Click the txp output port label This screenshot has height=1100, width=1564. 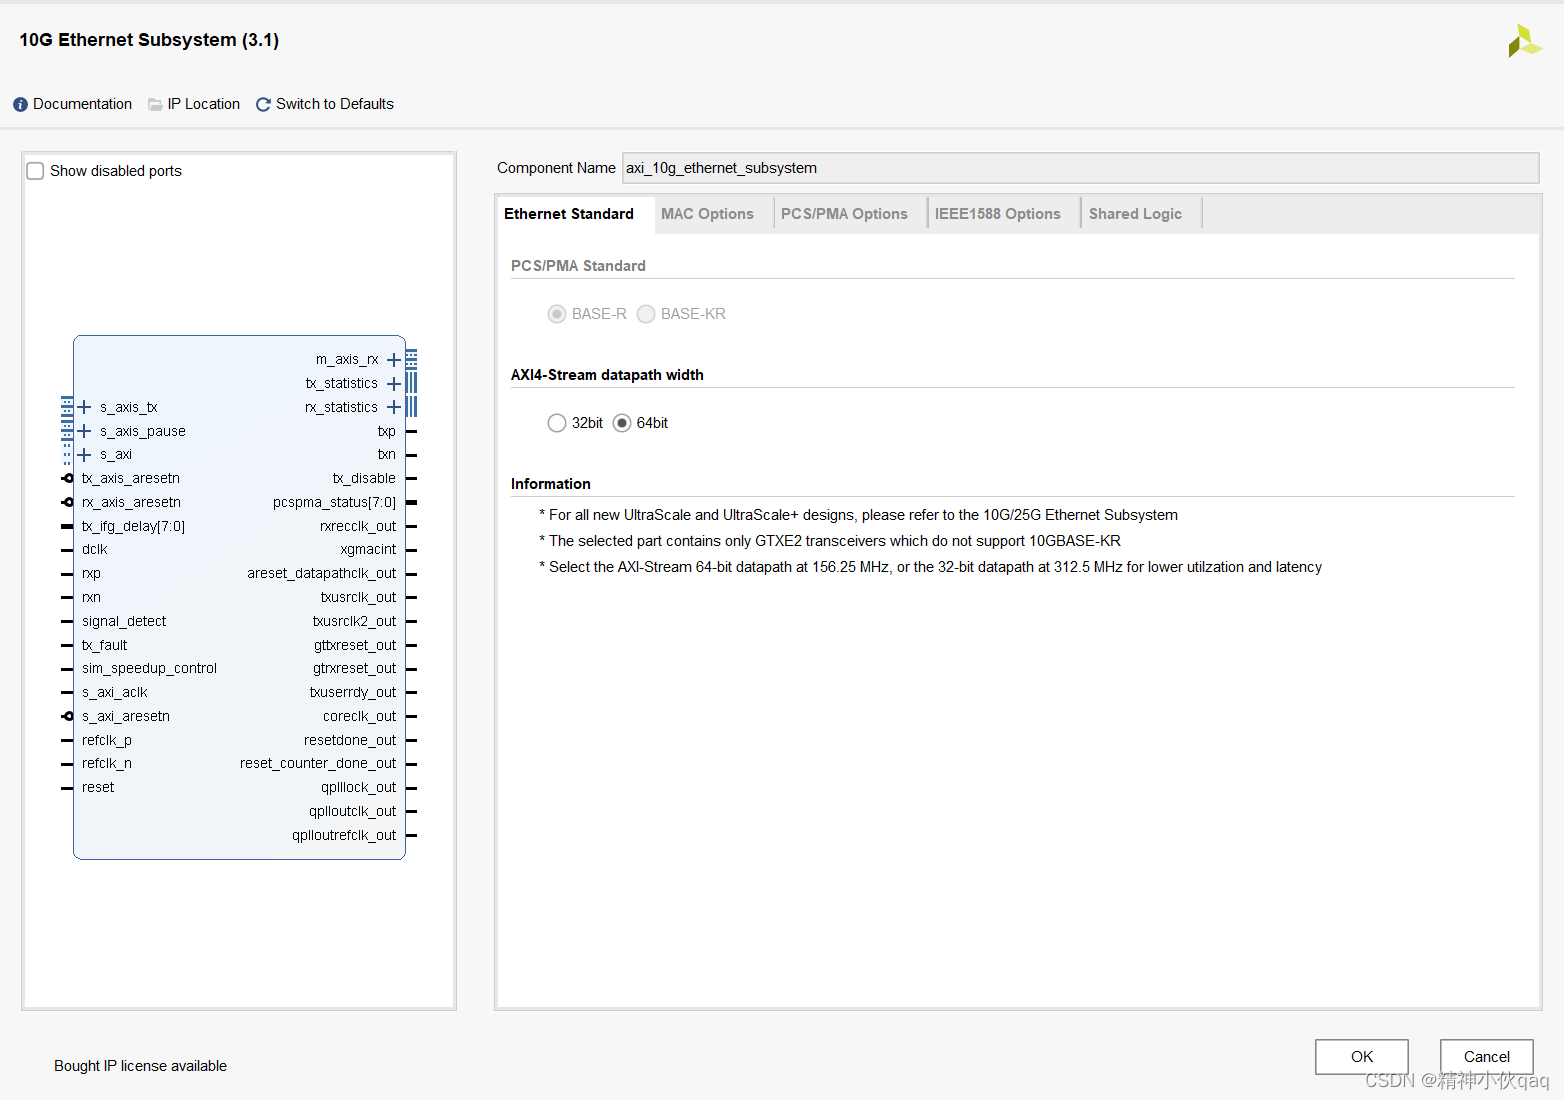(387, 432)
